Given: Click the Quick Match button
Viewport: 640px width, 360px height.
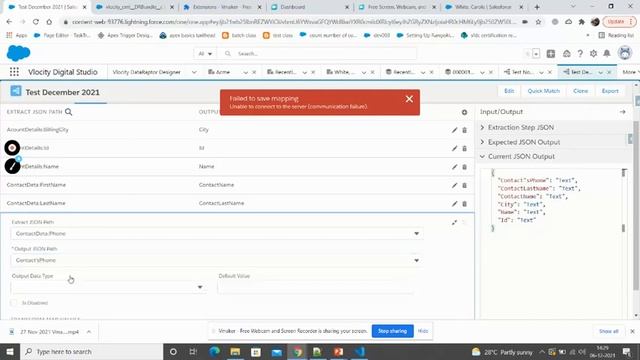Looking at the screenshot, I should point(543,91).
